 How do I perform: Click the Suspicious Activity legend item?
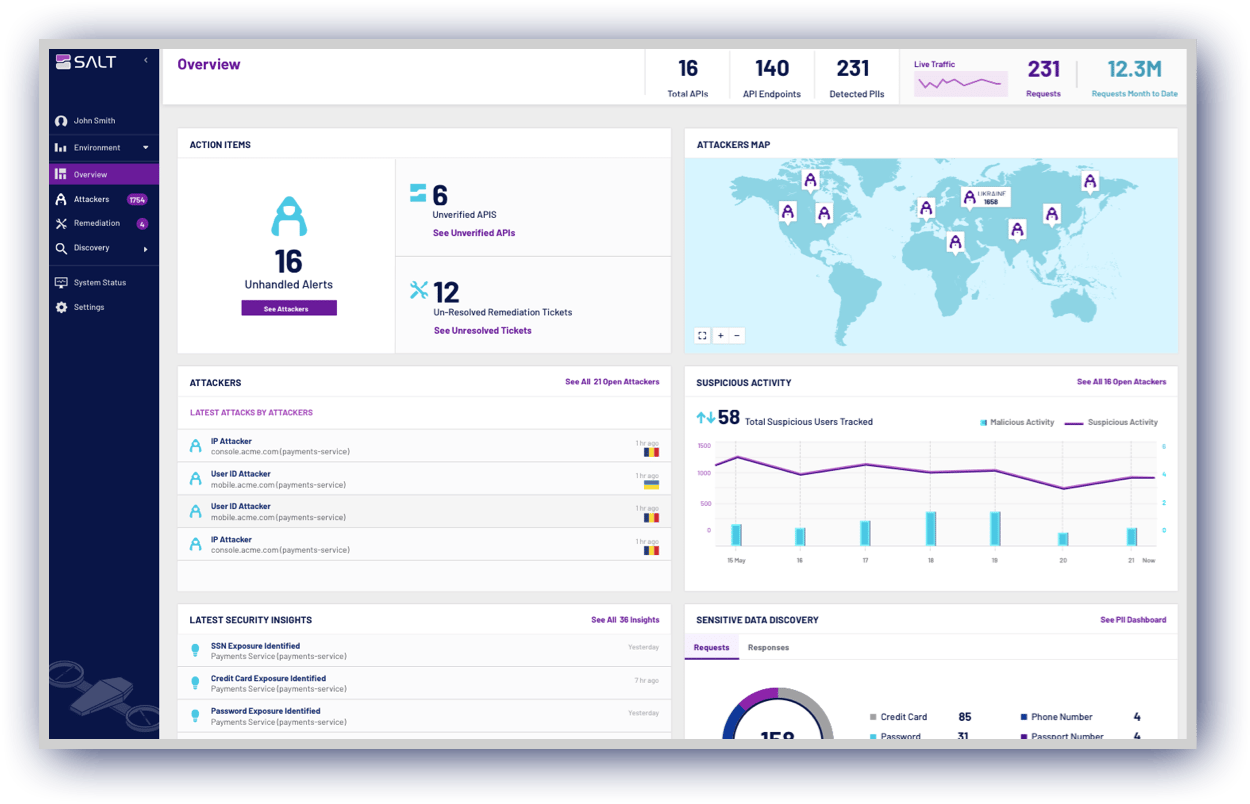1111,423
